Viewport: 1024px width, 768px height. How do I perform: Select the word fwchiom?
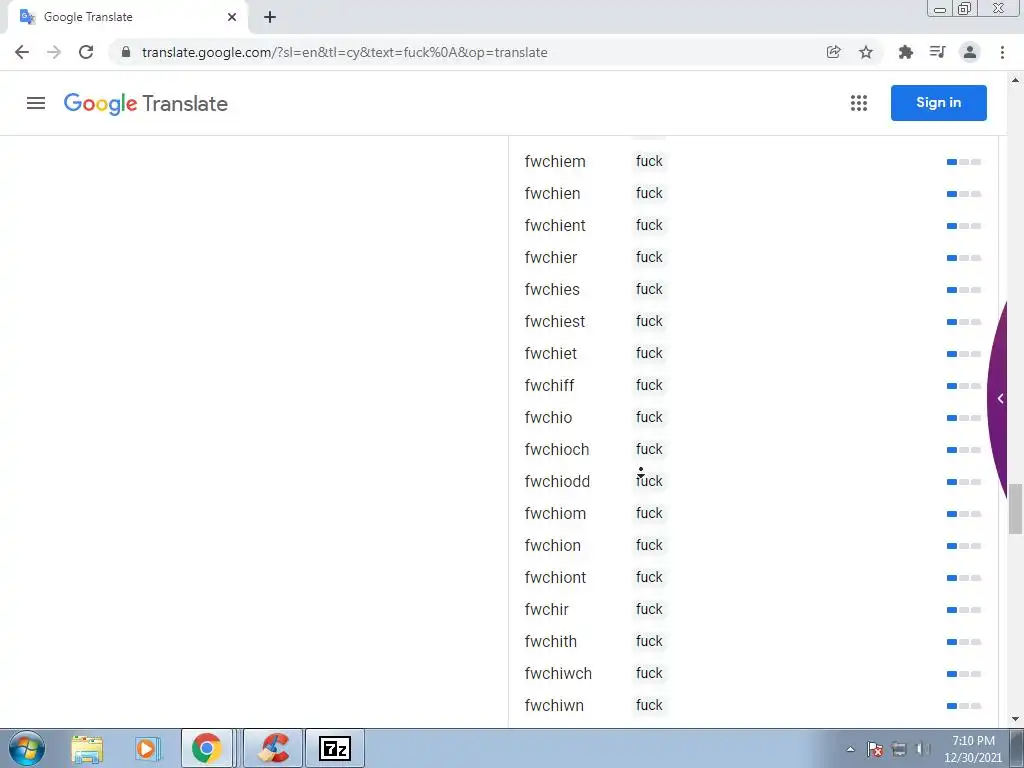pos(555,513)
